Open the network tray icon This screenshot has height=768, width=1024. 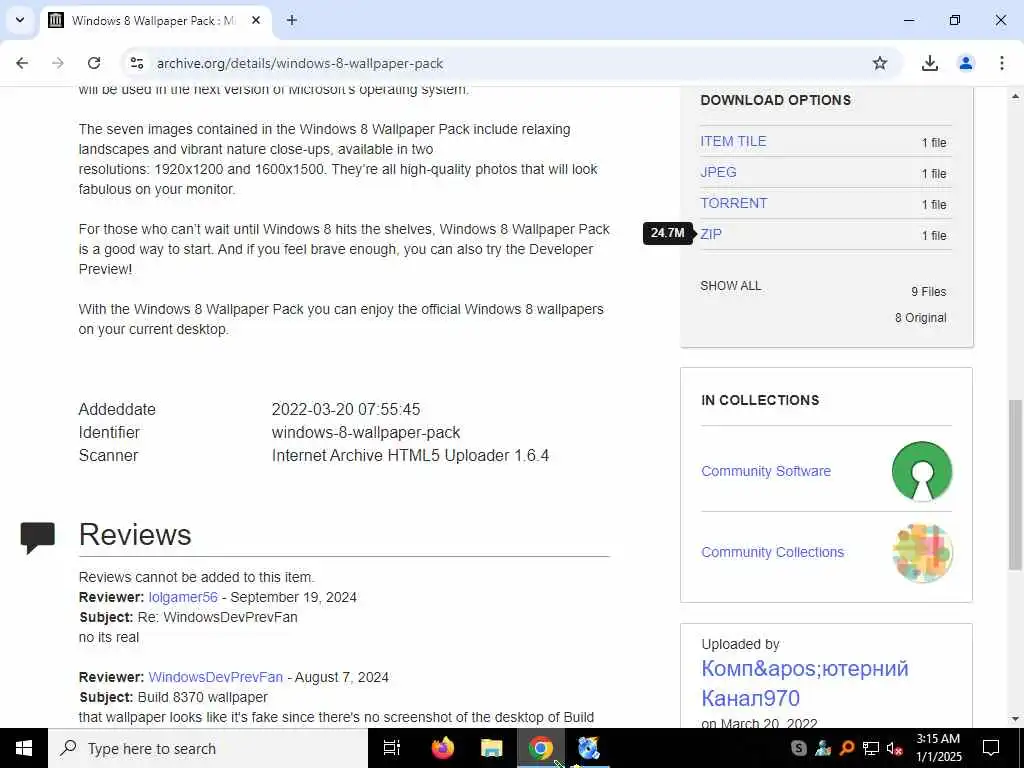(x=871, y=748)
